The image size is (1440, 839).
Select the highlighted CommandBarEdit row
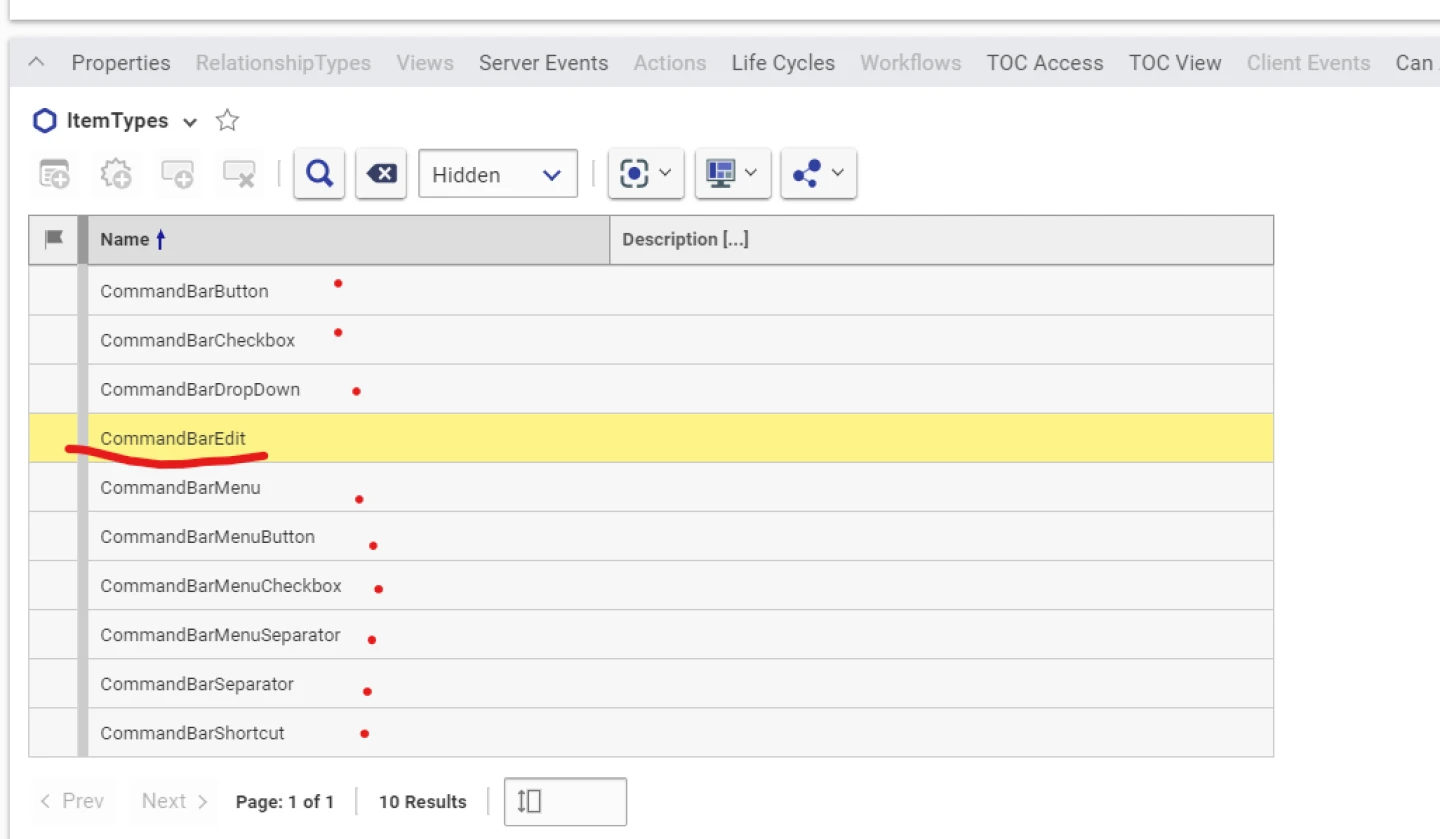click(x=651, y=438)
